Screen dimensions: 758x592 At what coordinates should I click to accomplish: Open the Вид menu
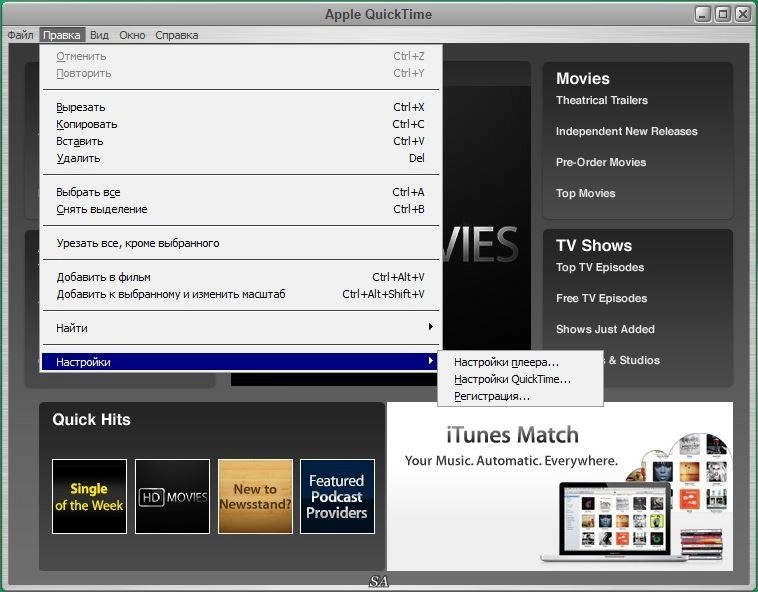pyautogui.click(x=99, y=35)
